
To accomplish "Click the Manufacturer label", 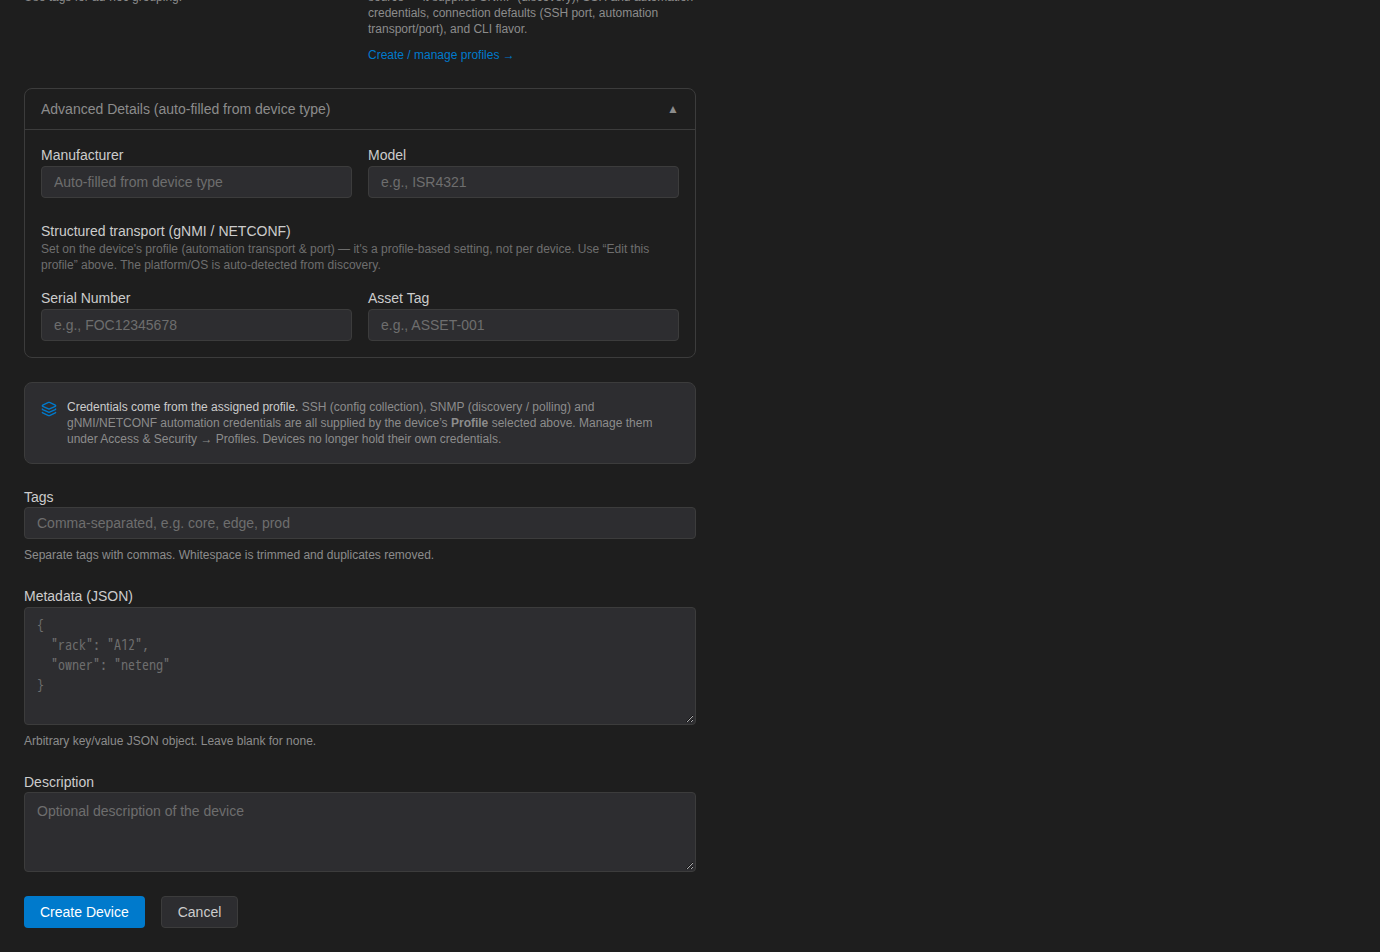I will pyautogui.click(x=82, y=155).
